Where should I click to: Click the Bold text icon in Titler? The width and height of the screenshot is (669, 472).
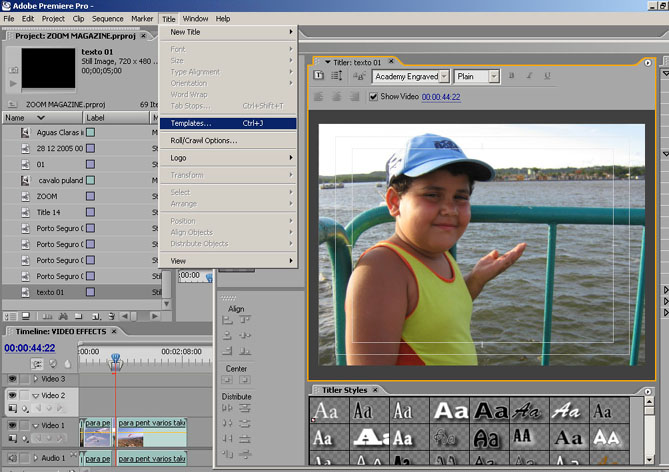coord(511,76)
